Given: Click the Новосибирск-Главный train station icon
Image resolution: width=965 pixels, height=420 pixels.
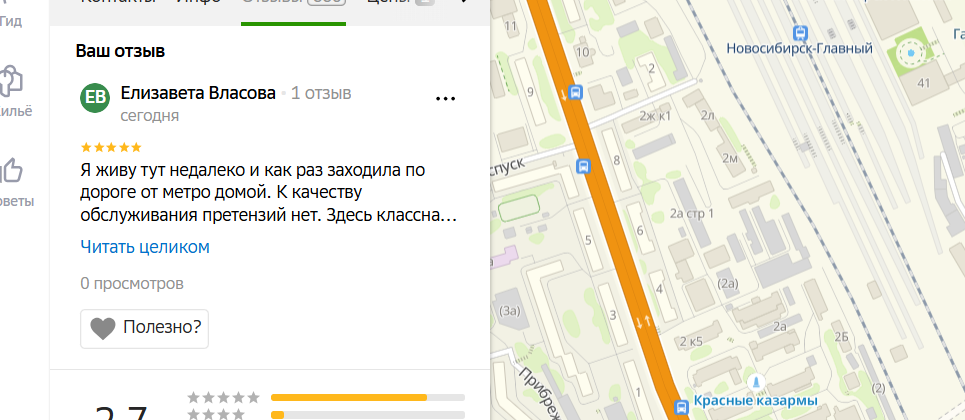Looking at the screenshot, I should point(800,33).
